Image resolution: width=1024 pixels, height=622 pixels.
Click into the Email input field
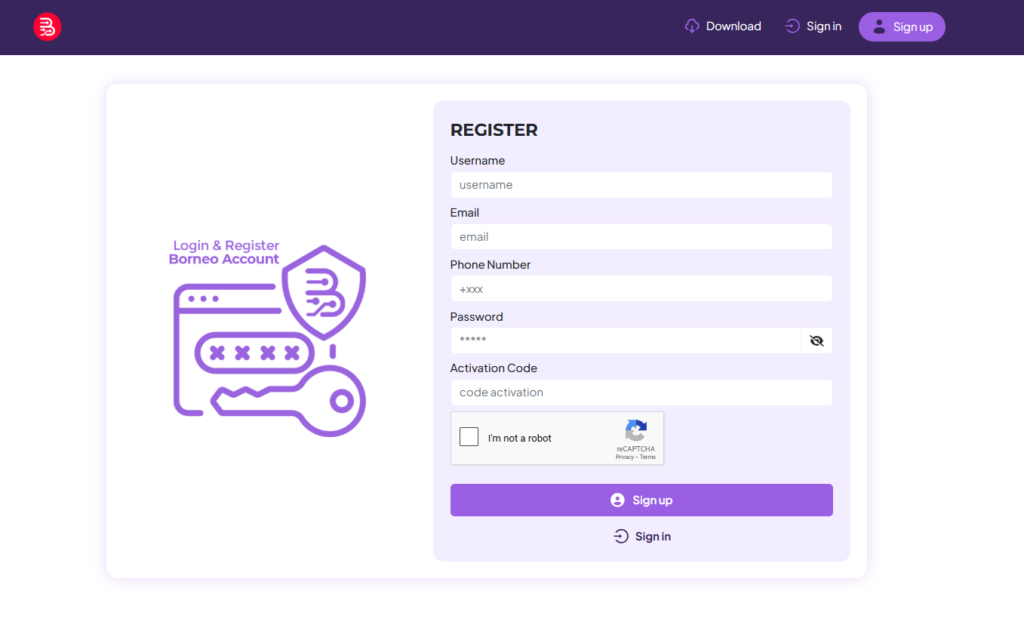tap(641, 237)
